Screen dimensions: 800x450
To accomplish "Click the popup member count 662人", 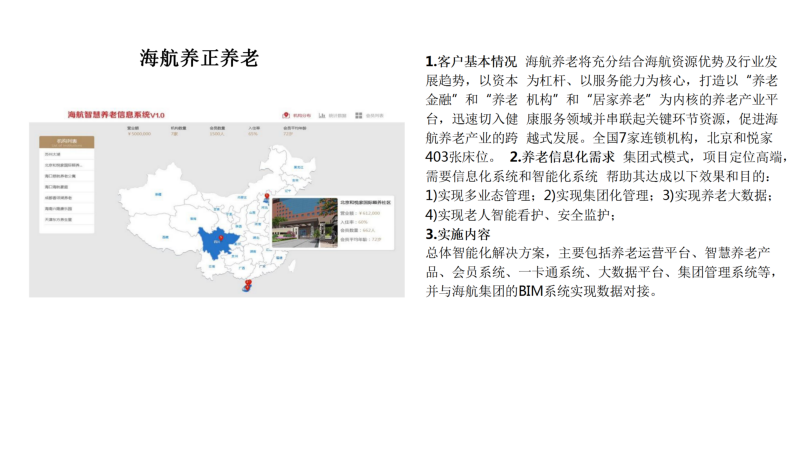I will 368,231.
